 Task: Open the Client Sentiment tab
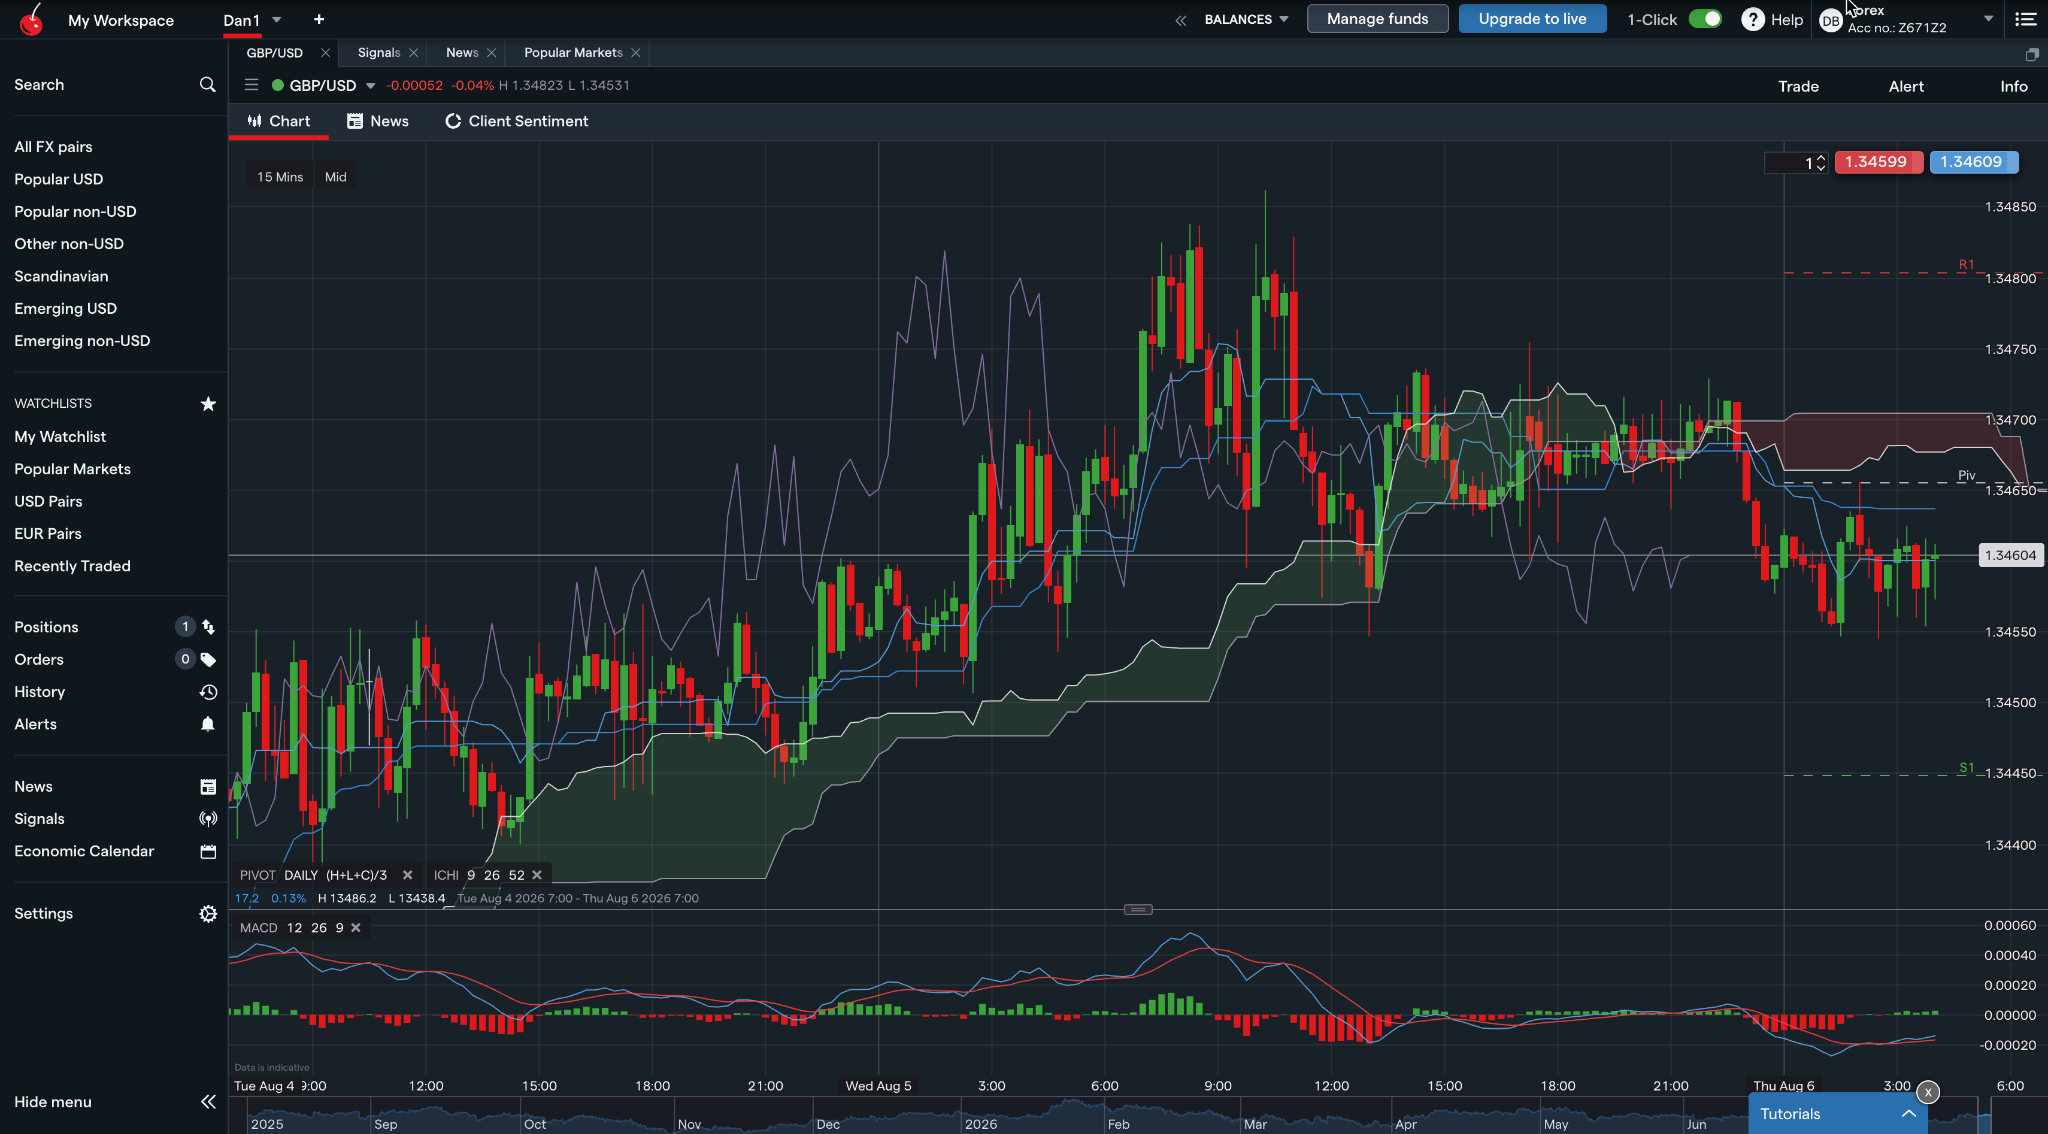(x=517, y=121)
